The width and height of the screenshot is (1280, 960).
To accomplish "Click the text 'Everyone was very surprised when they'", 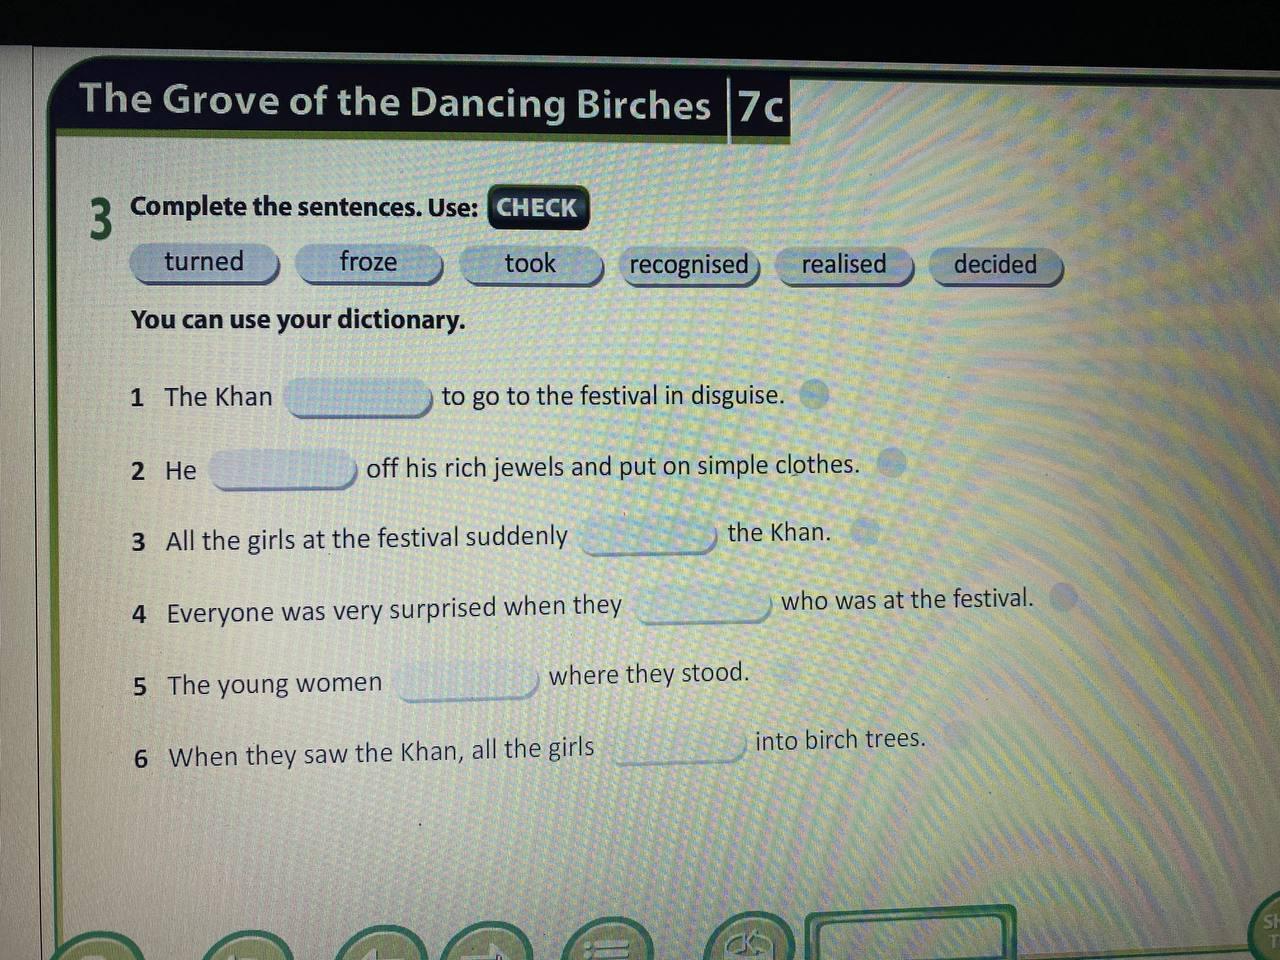I will tap(394, 610).
